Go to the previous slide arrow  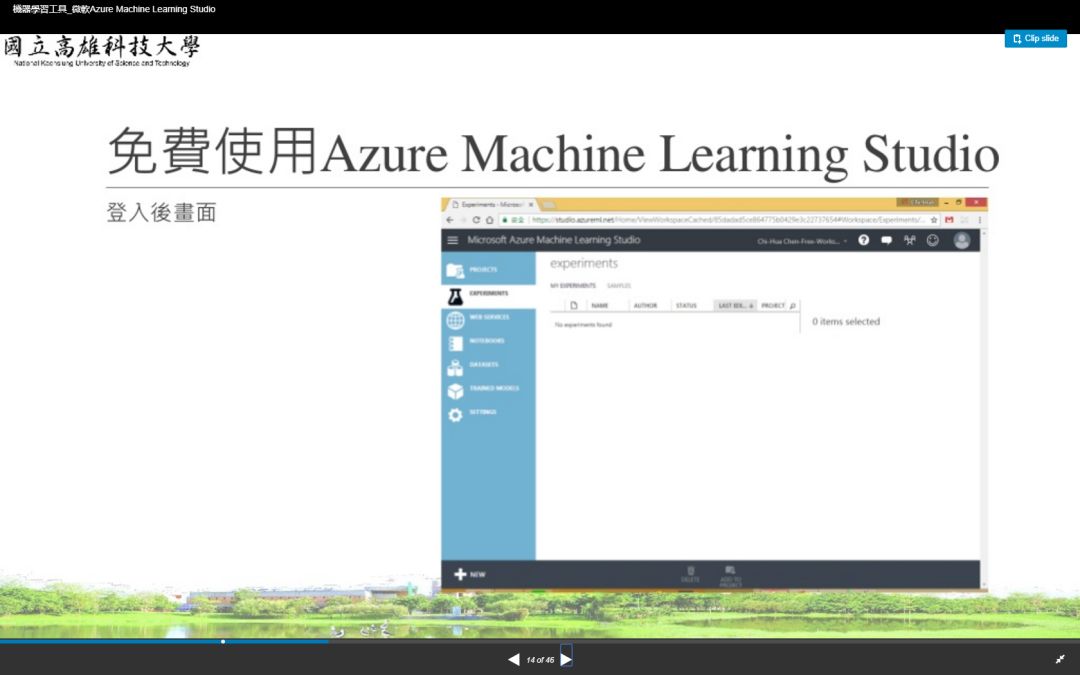click(514, 659)
